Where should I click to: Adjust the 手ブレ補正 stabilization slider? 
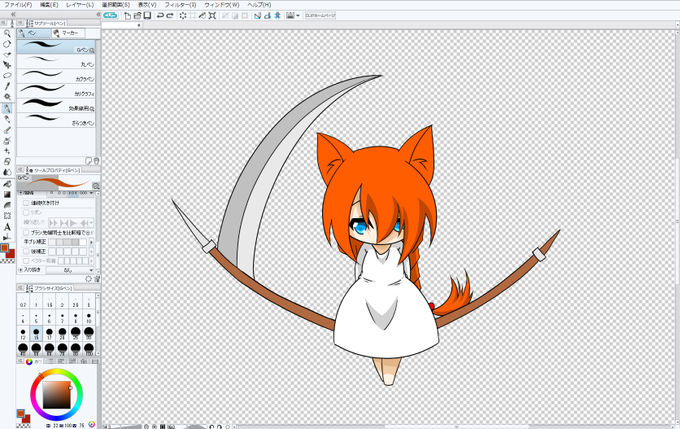tap(67, 242)
